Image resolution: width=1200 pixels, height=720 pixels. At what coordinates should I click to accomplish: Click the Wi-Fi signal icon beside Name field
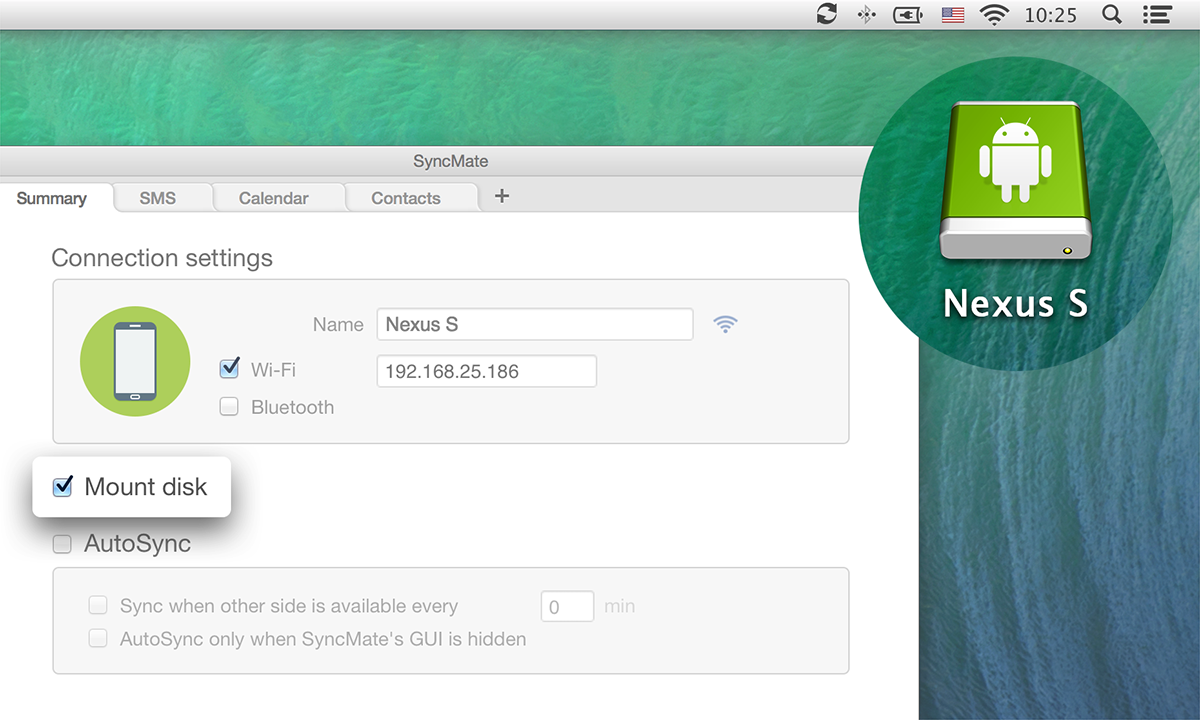(x=725, y=324)
